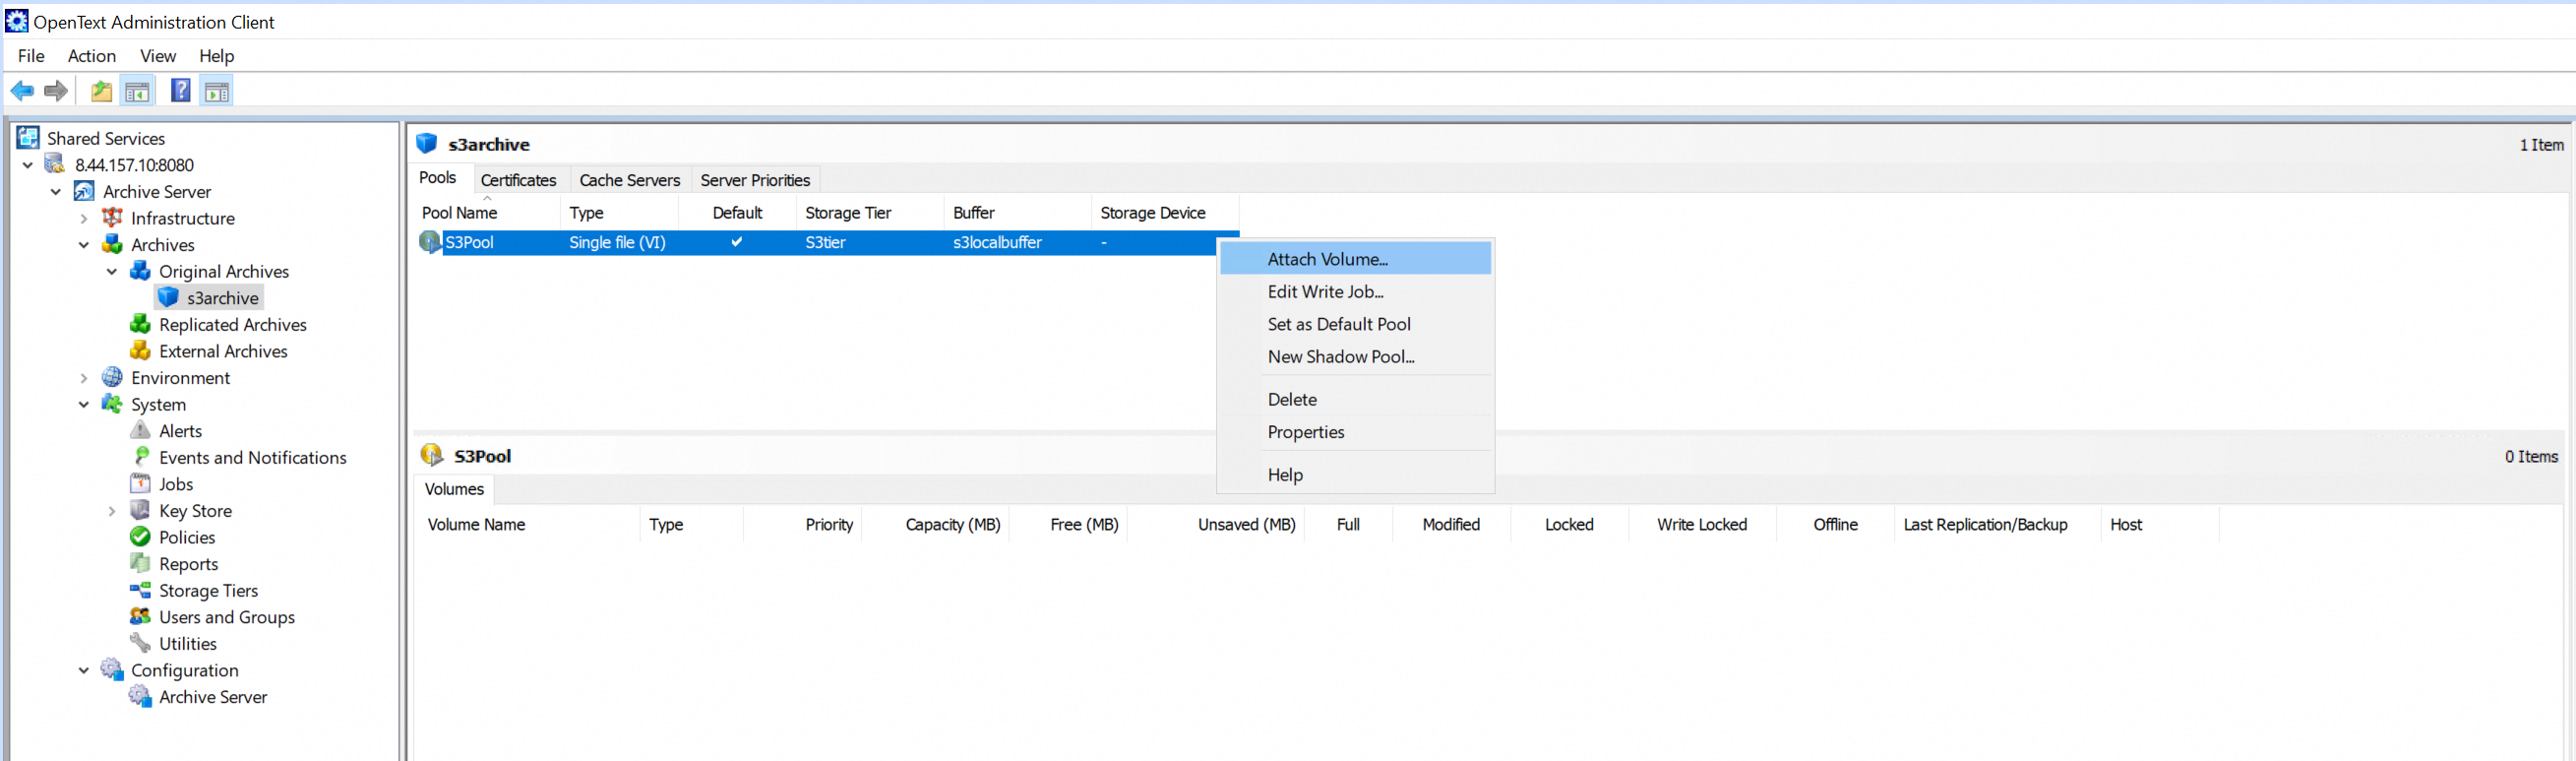Select the Volumes tab
Viewport: 2576px width, 761px height.
(454, 489)
